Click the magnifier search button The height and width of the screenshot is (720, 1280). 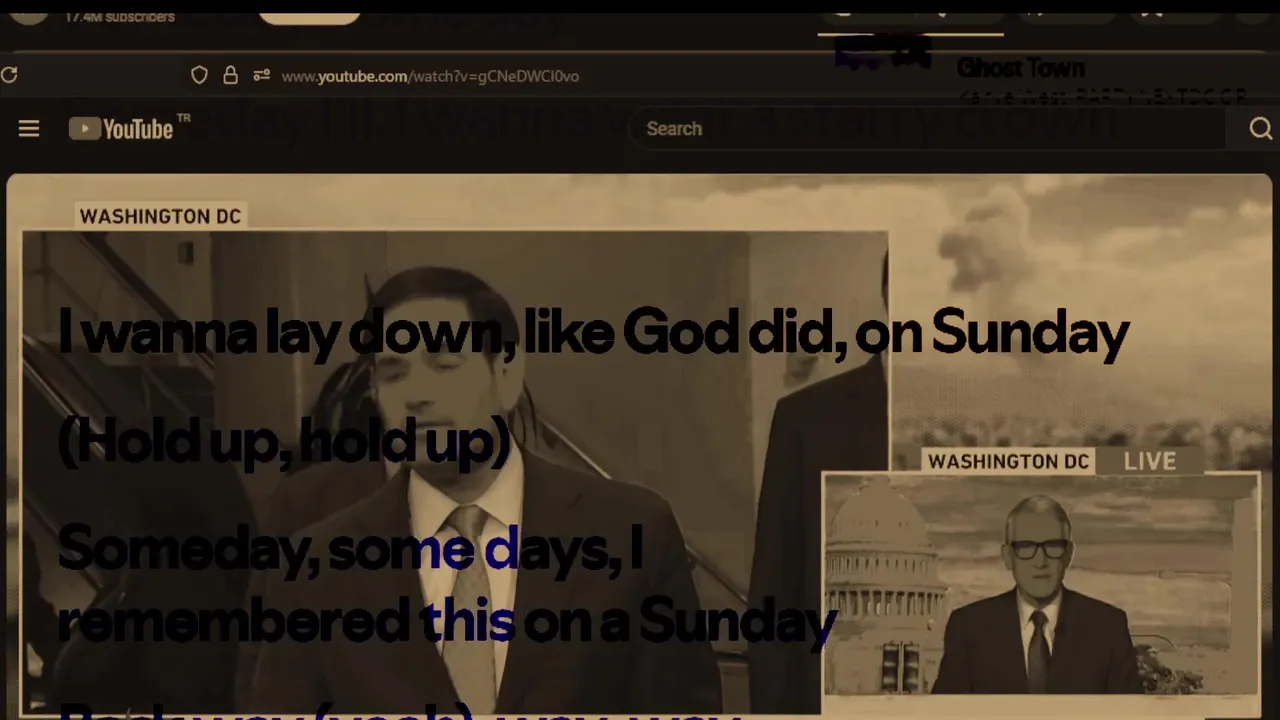point(1260,128)
